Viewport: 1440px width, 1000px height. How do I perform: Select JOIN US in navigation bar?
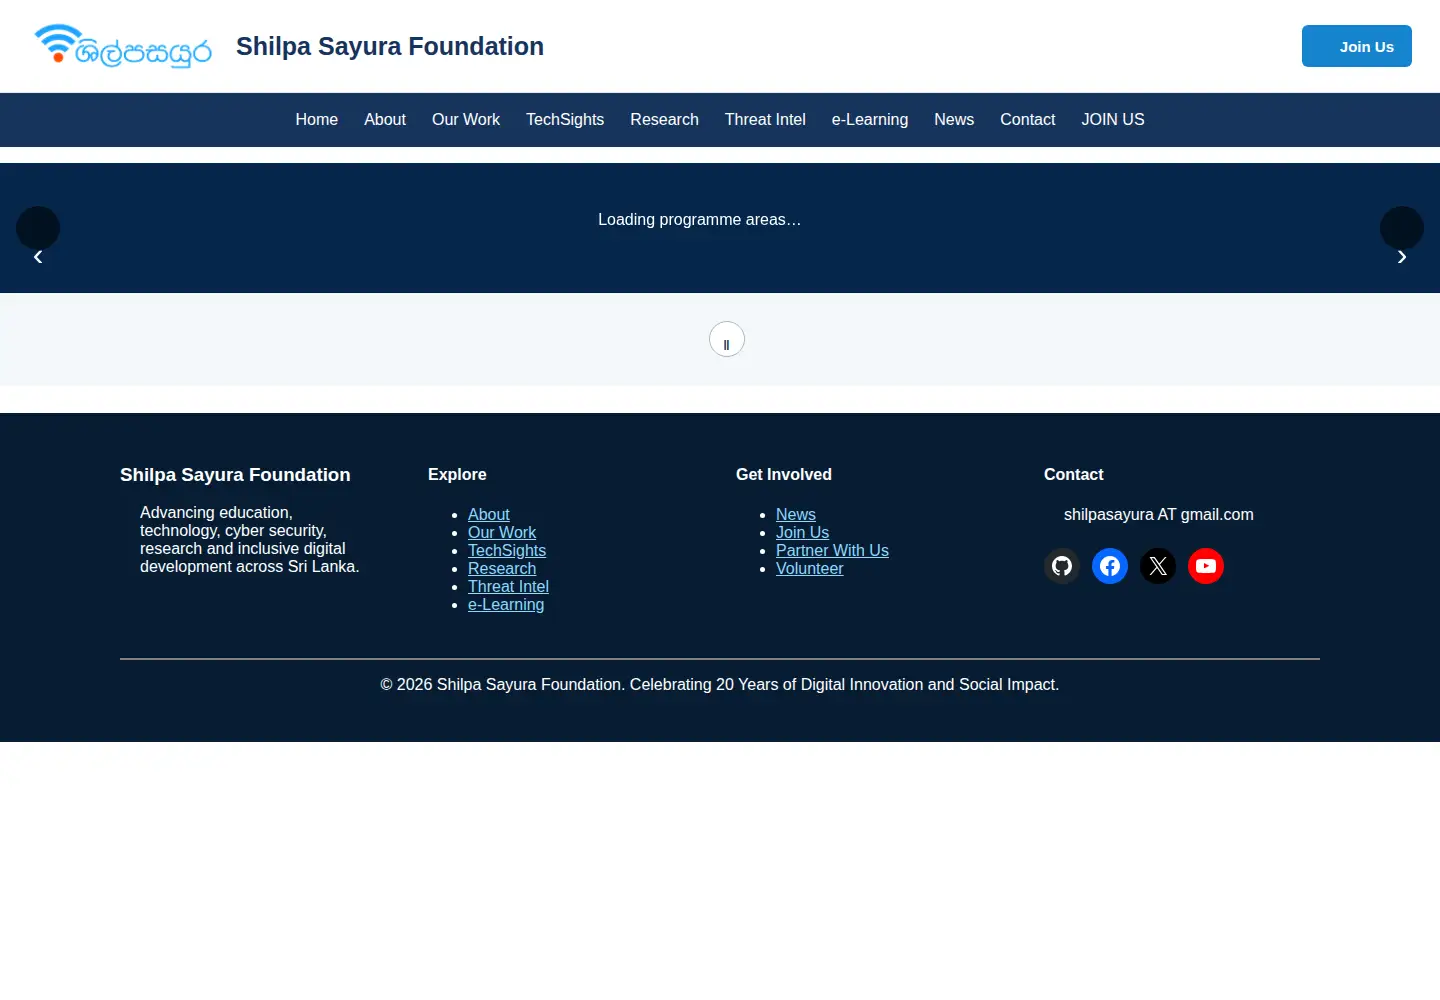click(x=1113, y=120)
